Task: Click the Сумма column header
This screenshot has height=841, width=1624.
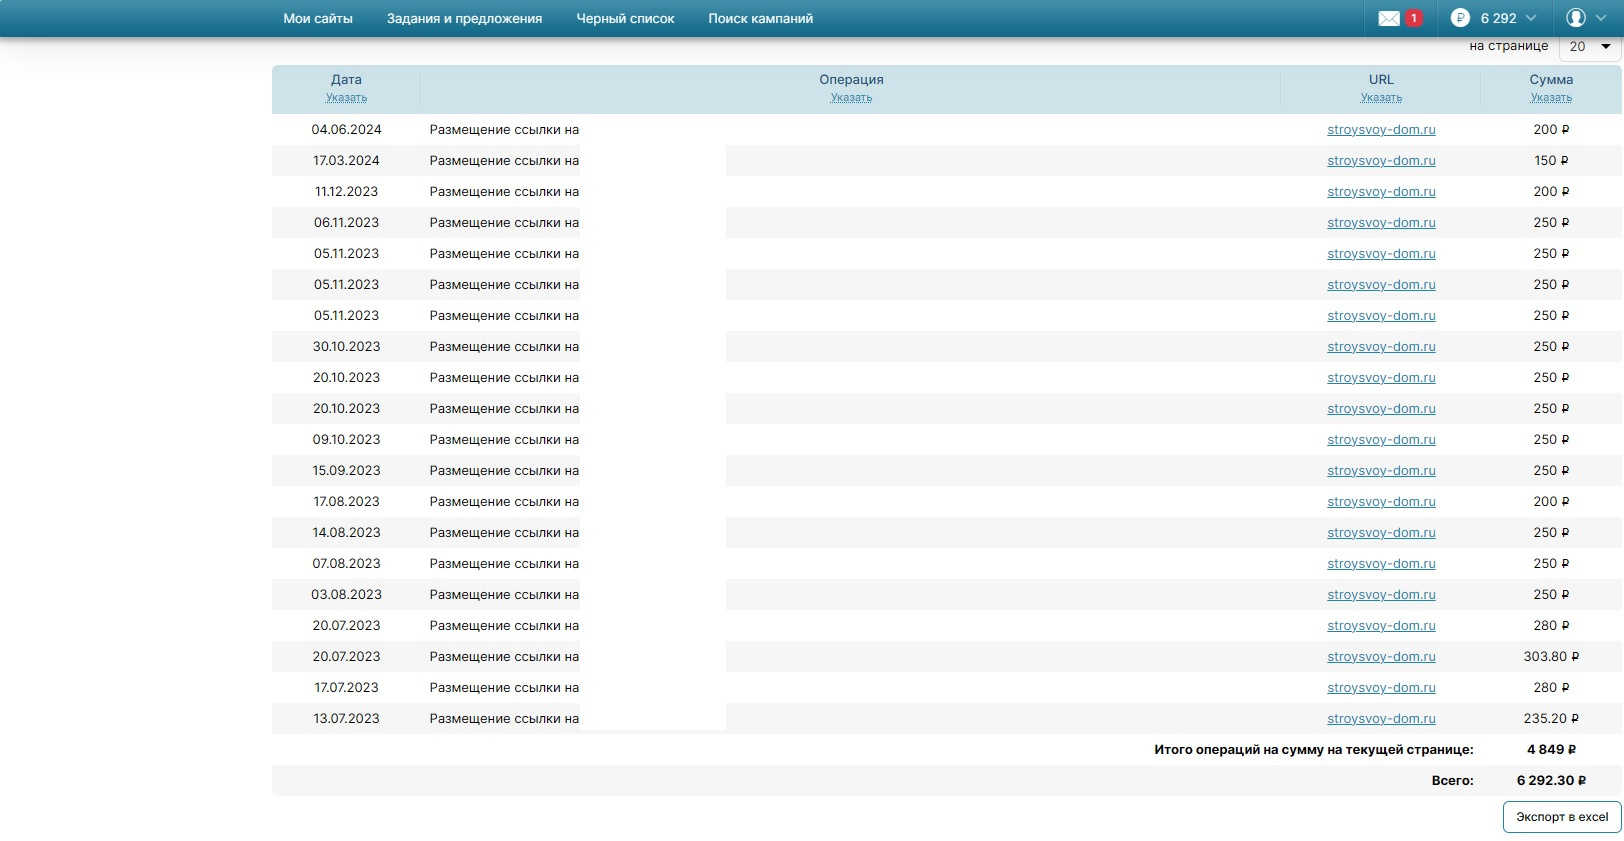Action: click(x=1551, y=80)
